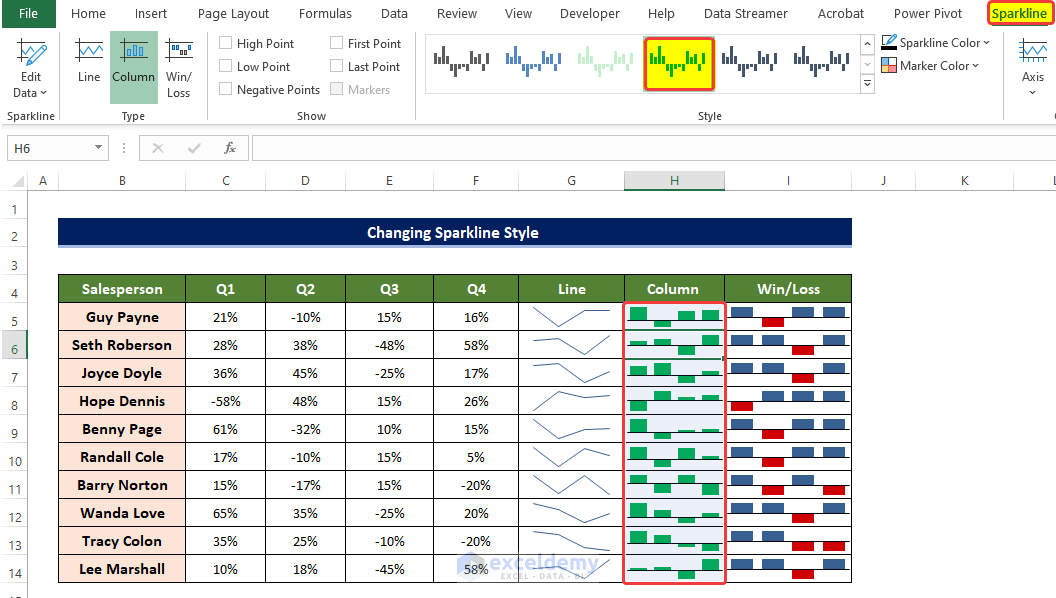Expand the Style gallery More button

pyautogui.click(x=867, y=84)
